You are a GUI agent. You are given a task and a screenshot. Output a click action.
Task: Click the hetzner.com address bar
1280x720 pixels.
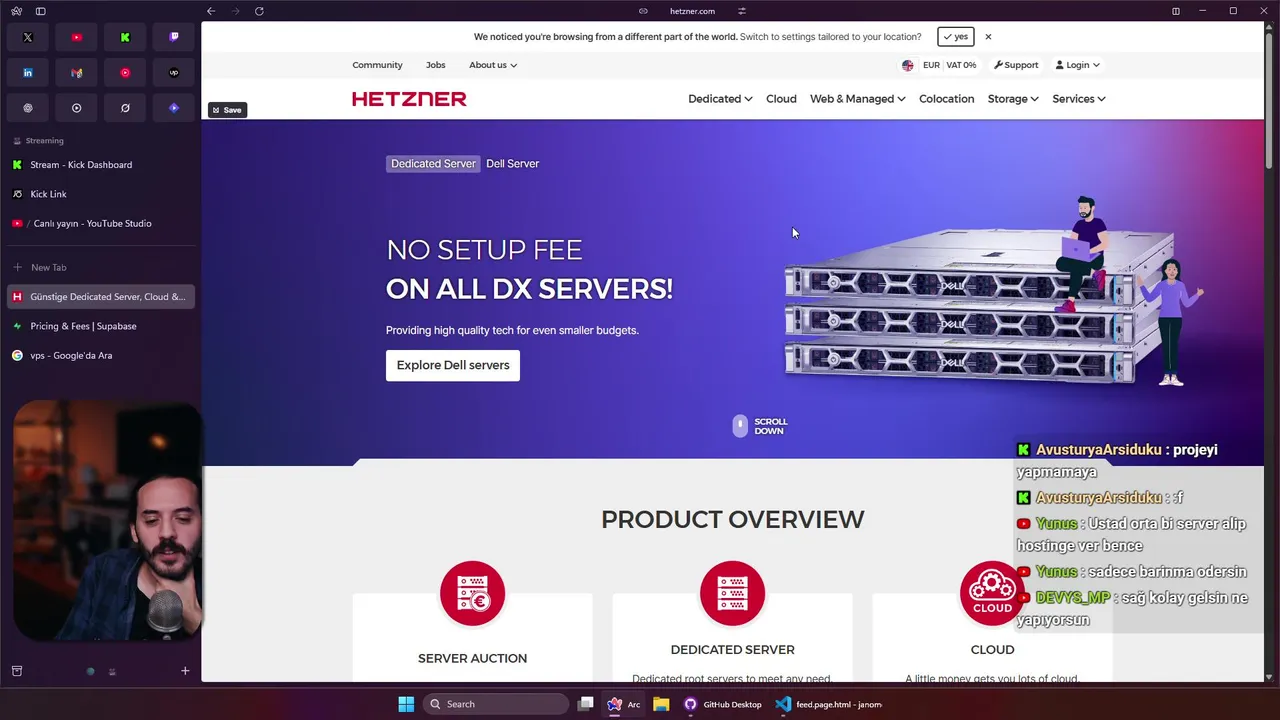click(692, 11)
